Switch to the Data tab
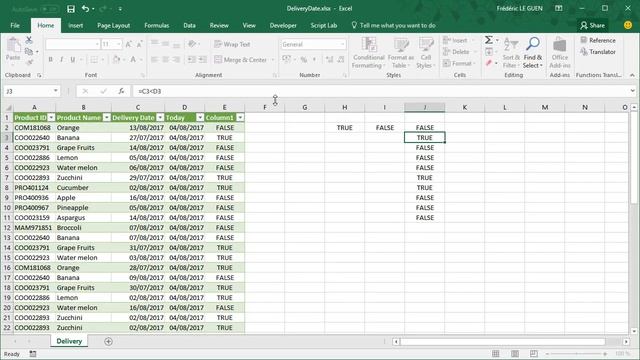Screen dimensions: 640x360 189,25
